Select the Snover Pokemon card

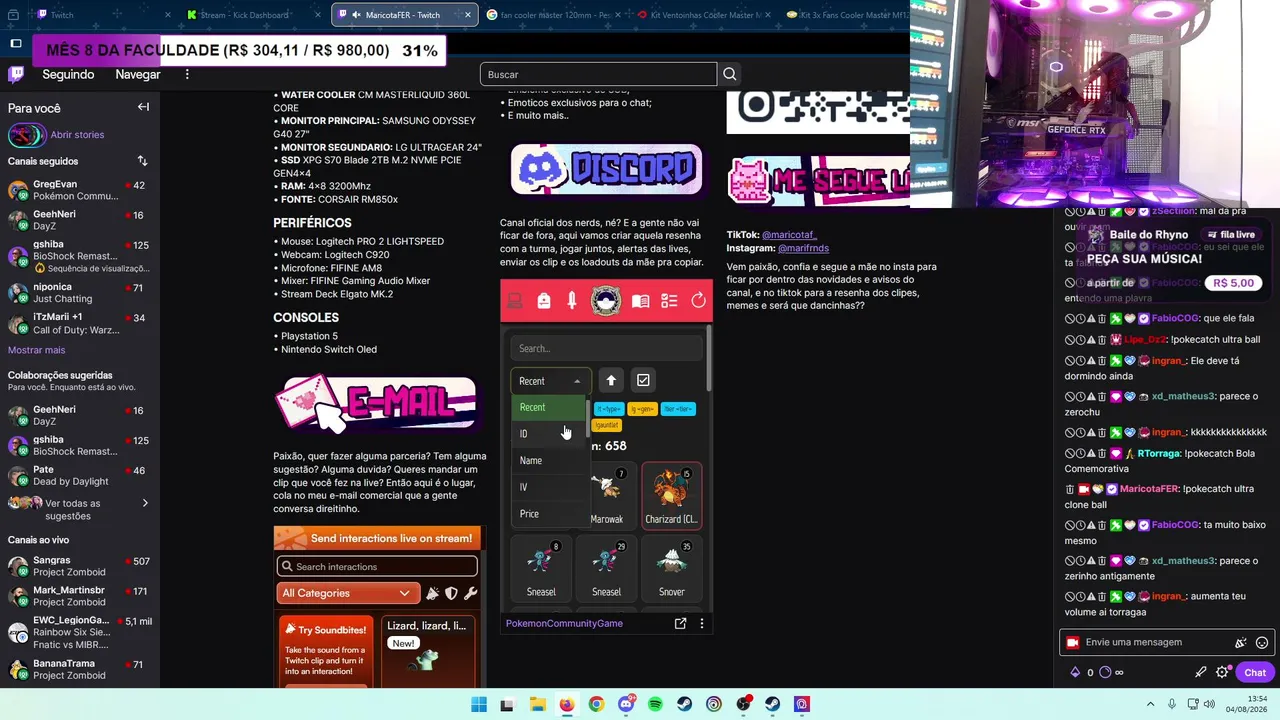[671, 568]
